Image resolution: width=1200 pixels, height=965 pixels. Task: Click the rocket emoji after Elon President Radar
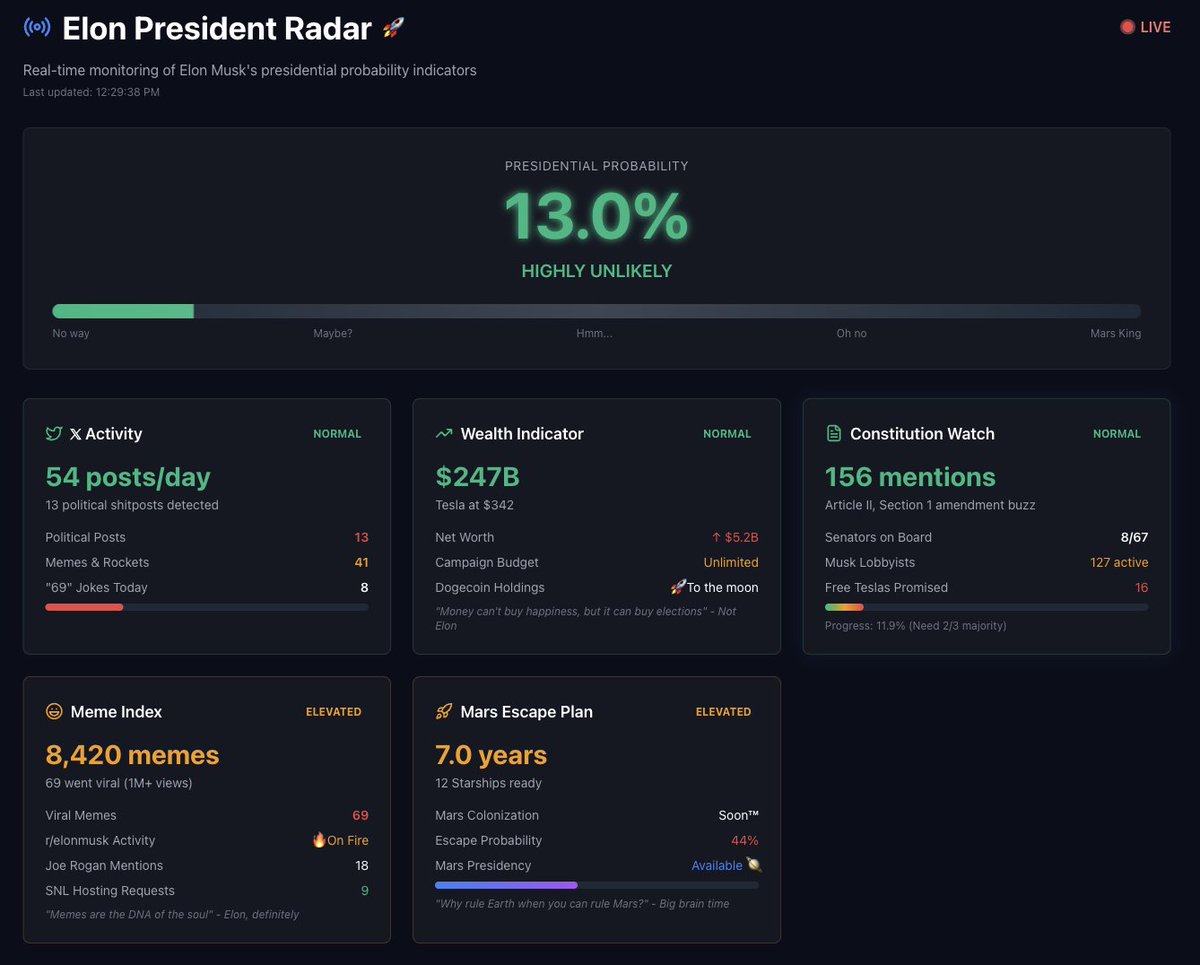tap(393, 28)
